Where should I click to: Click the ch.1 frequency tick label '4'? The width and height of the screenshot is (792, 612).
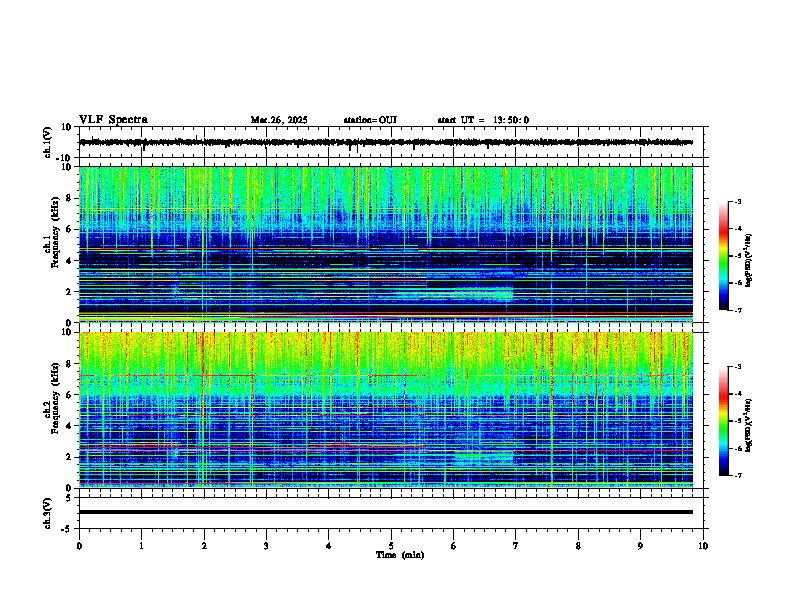click(70, 261)
